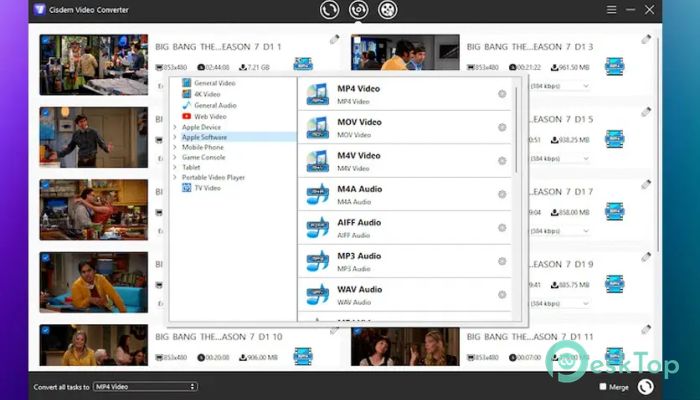
Task: Select the BIG BANG D1 1 thumbnail
Action: (x=94, y=65)
